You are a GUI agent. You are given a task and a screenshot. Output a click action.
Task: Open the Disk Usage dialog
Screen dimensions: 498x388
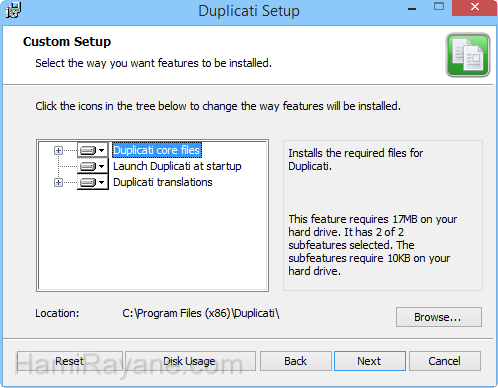(x=190, y=361)
